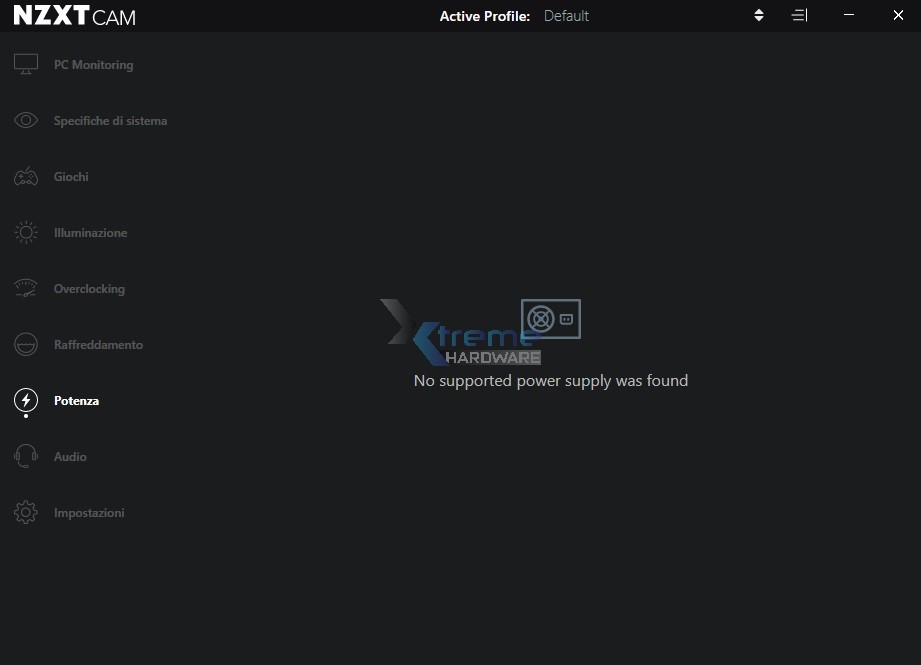The image size is (921, 665).
Task: Click the Overclocking gauge icon
Action: [26, 289]
